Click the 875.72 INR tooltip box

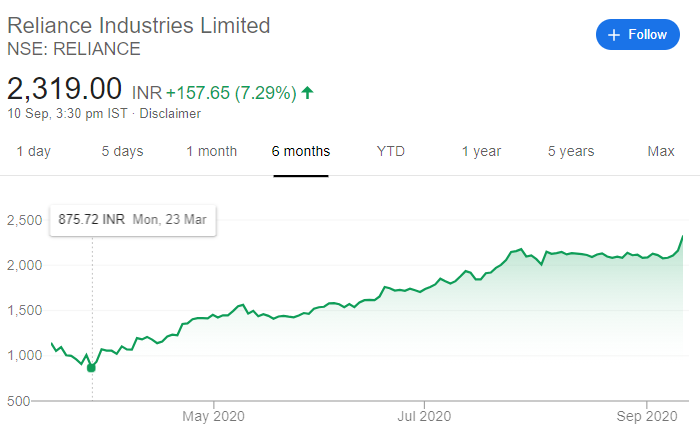133,220
